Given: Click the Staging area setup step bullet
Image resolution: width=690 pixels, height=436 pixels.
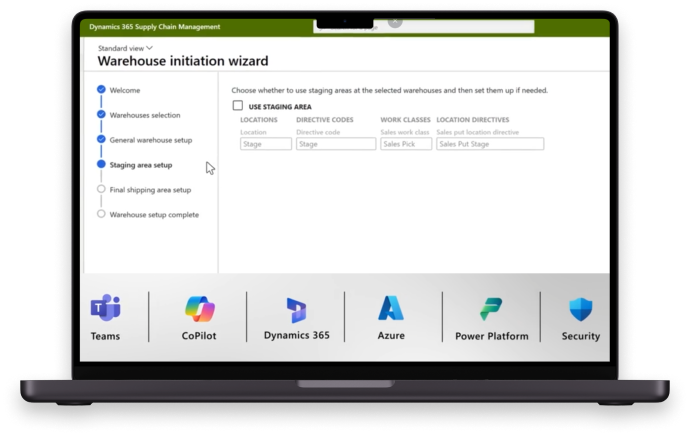Looking at the screenshot, I should [101, 164].
